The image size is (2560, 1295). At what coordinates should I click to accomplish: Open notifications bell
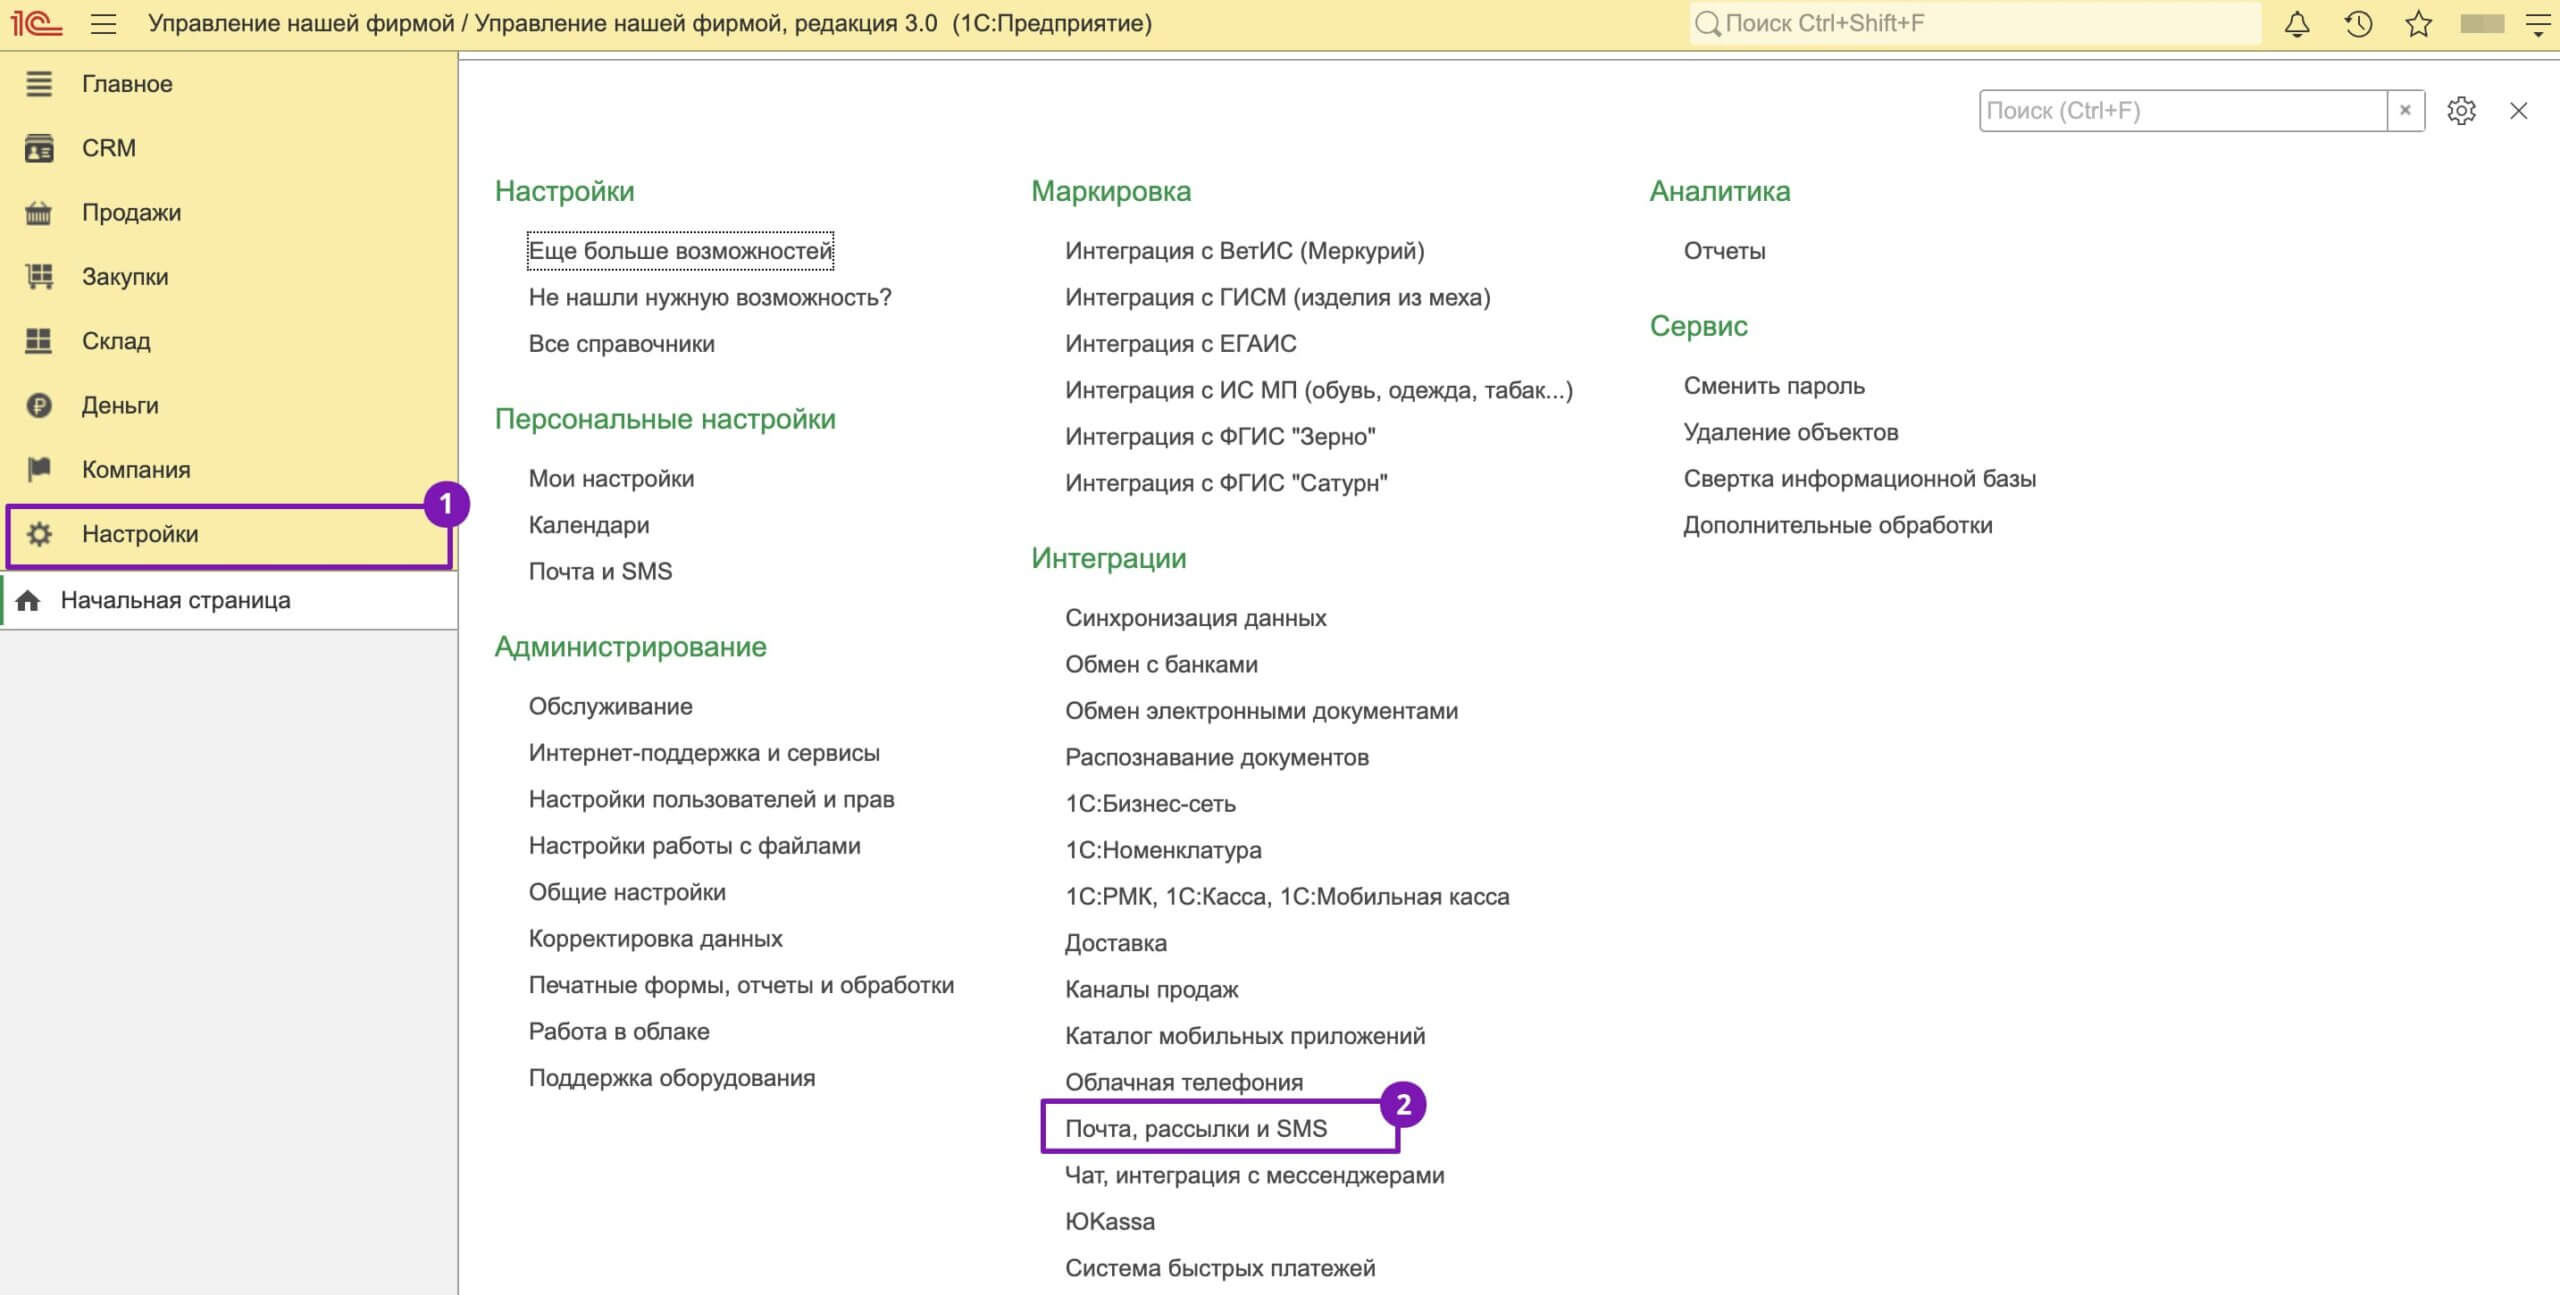click(x=2297, y=23)
